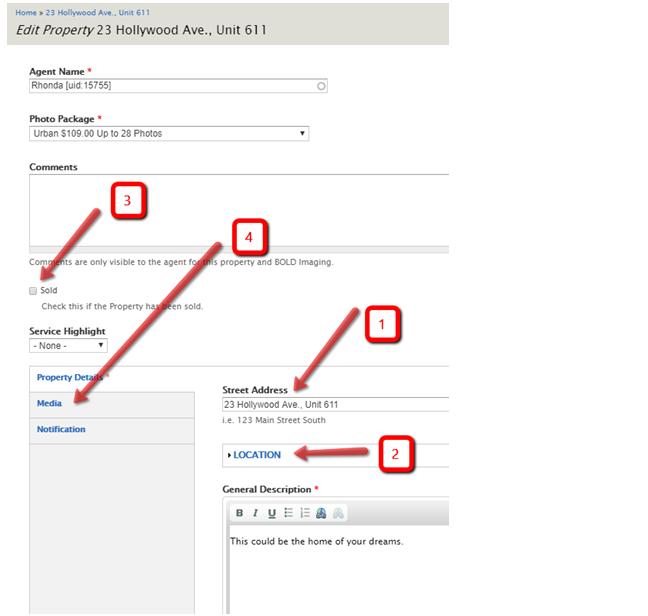The height and width of the screenshot is (616, 648).
Task: Select the Property Details tab
Action: [x=70, y=377]
